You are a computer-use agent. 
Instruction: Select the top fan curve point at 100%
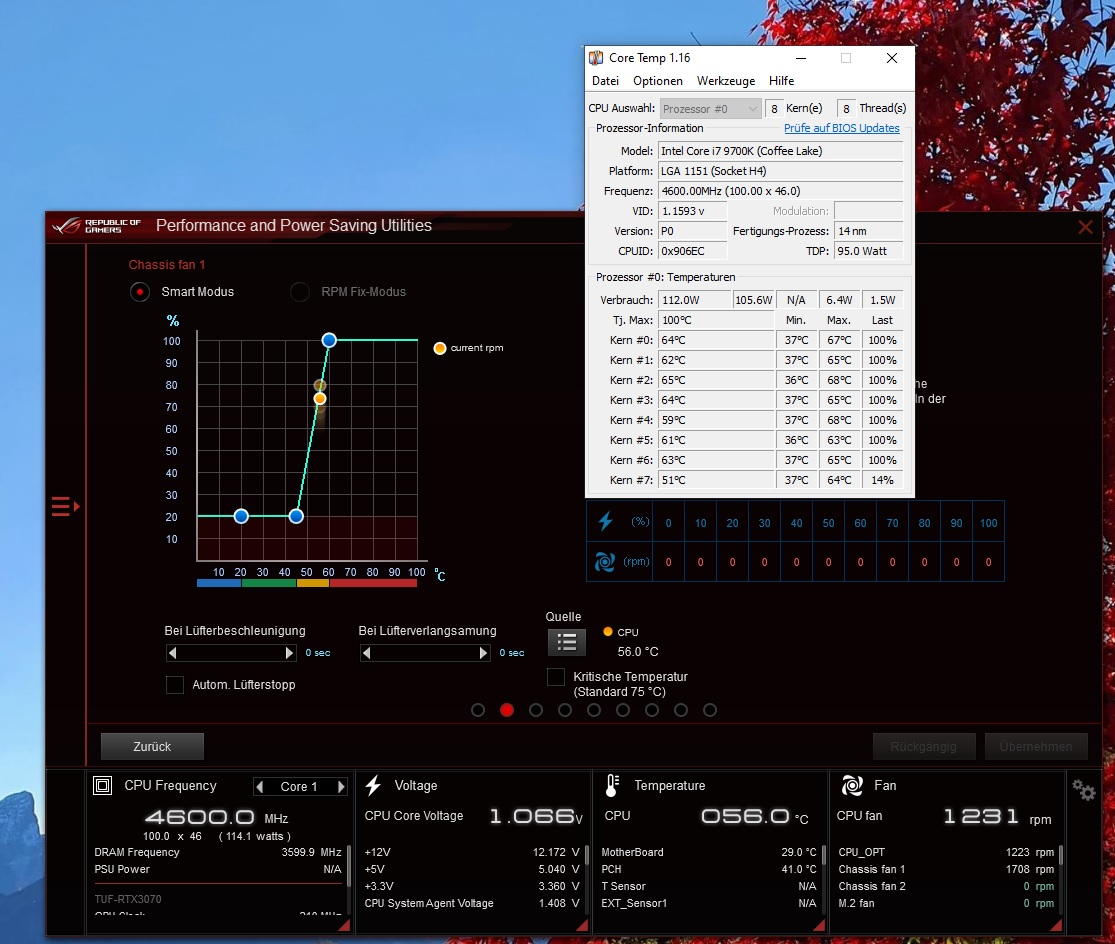click(x=329, y=340)
